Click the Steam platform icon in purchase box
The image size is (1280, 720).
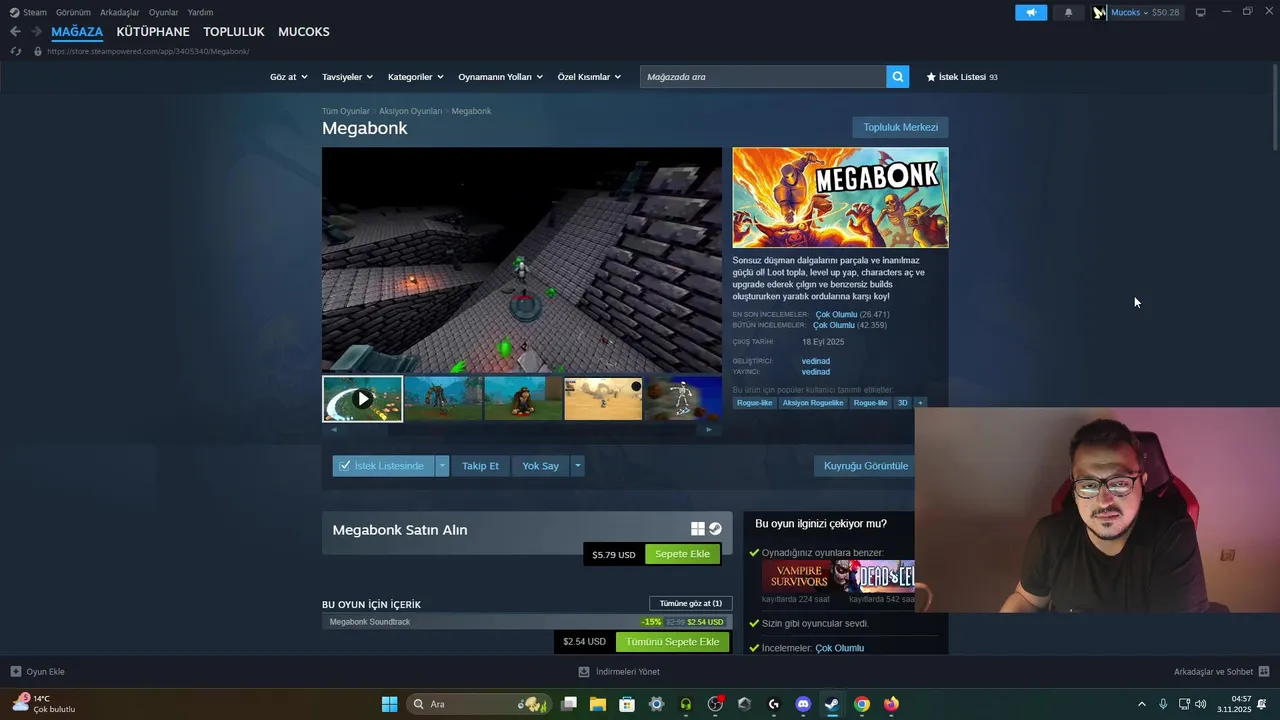[x=715, y=529]
